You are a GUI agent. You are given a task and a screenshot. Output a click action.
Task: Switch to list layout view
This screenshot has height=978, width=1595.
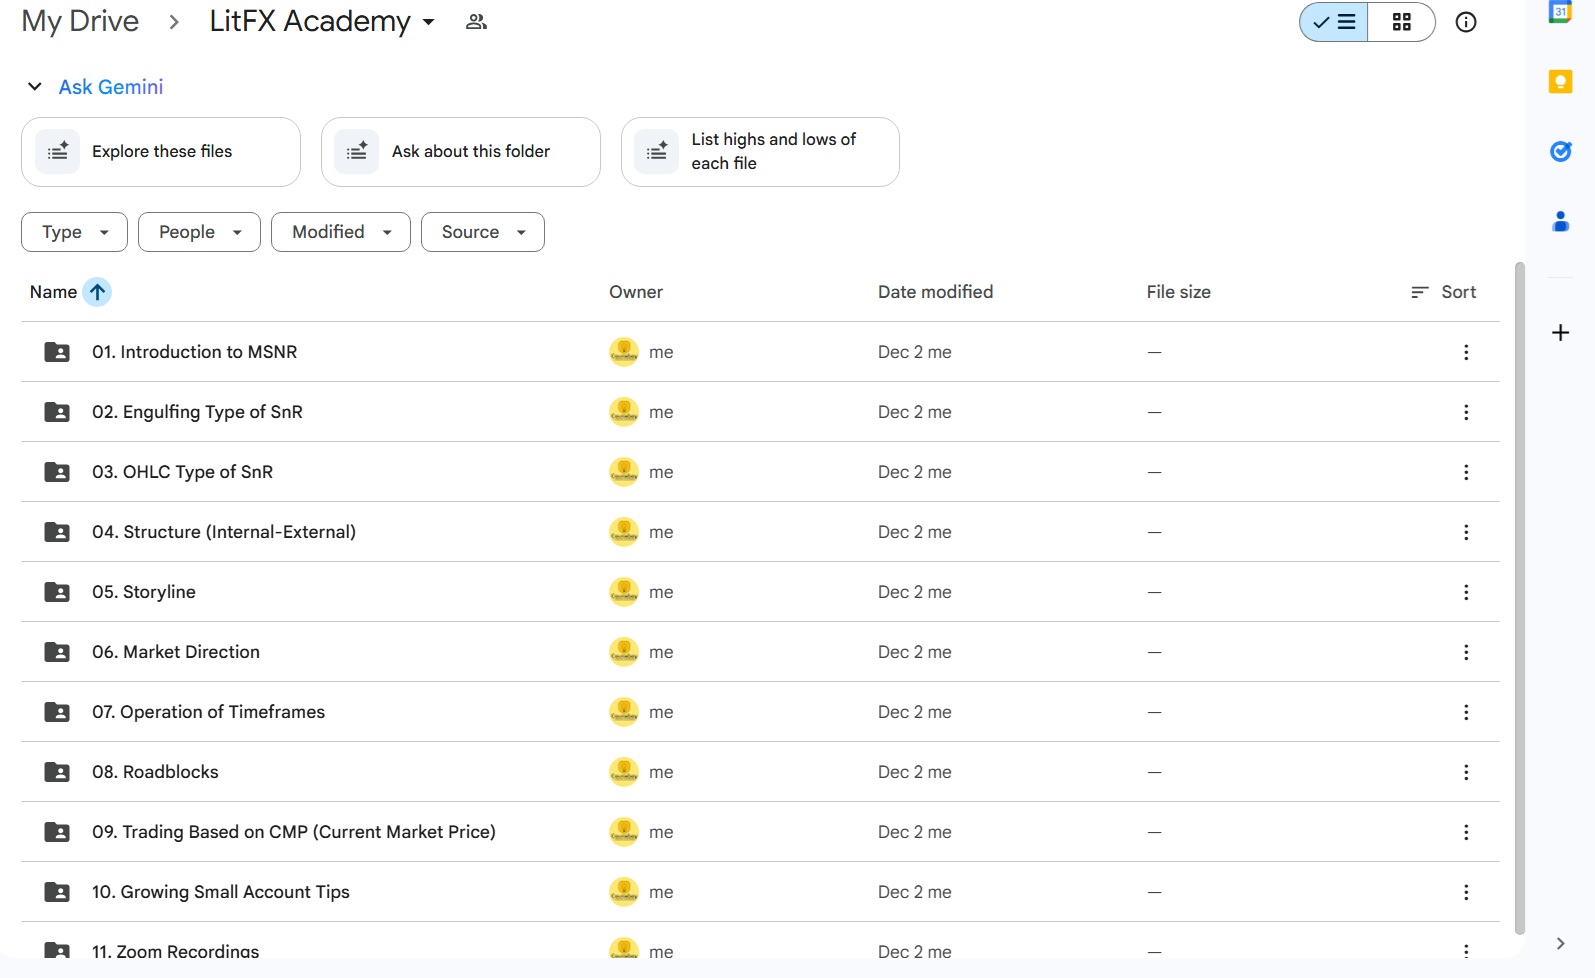click(1334, 22)
